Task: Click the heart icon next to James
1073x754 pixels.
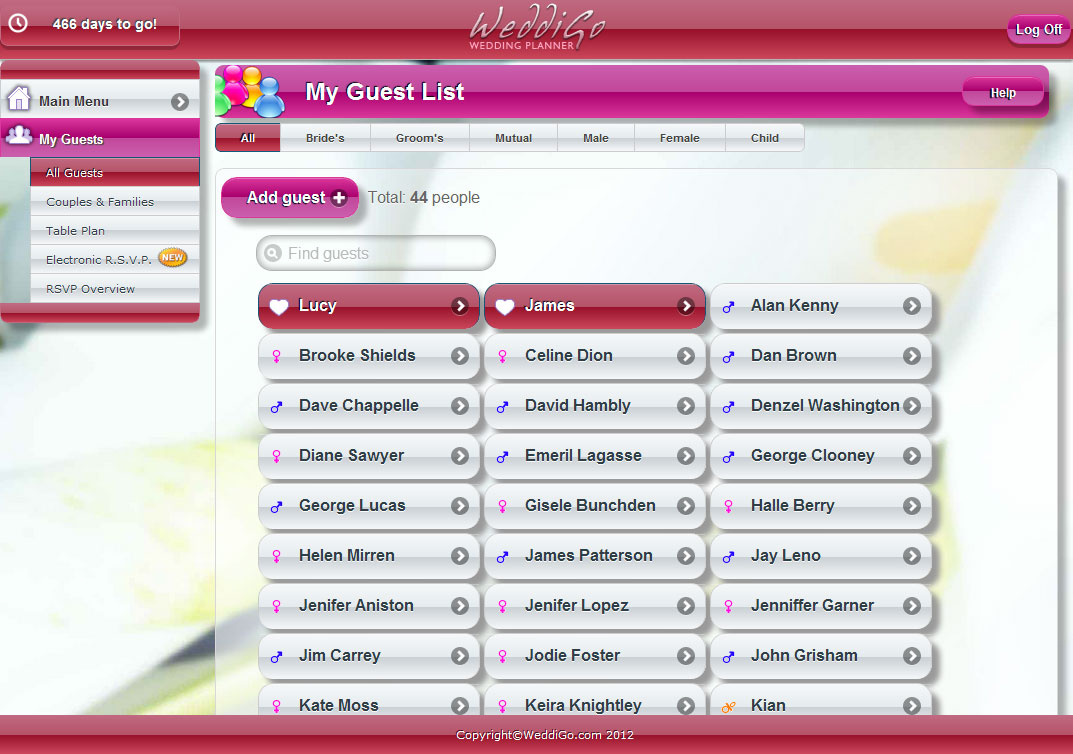Action: (x=505, y=307)
